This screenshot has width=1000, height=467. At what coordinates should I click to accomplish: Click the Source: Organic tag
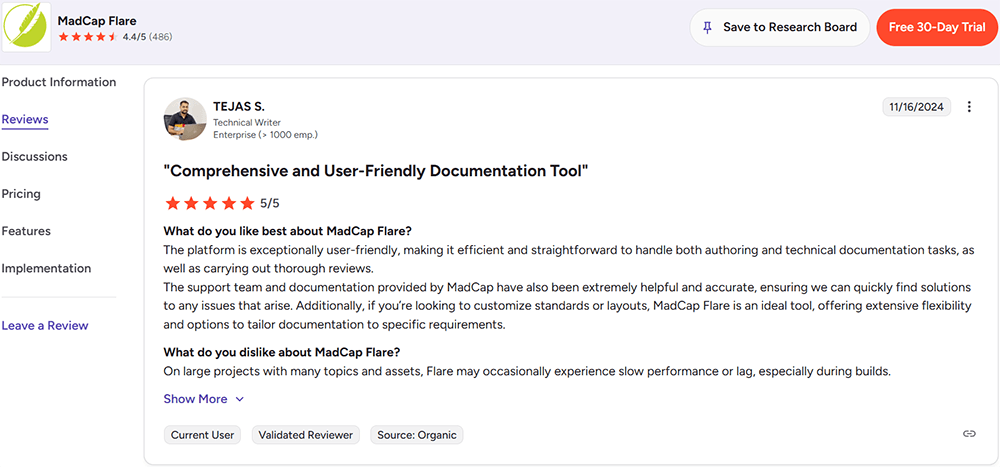point(417,435)
